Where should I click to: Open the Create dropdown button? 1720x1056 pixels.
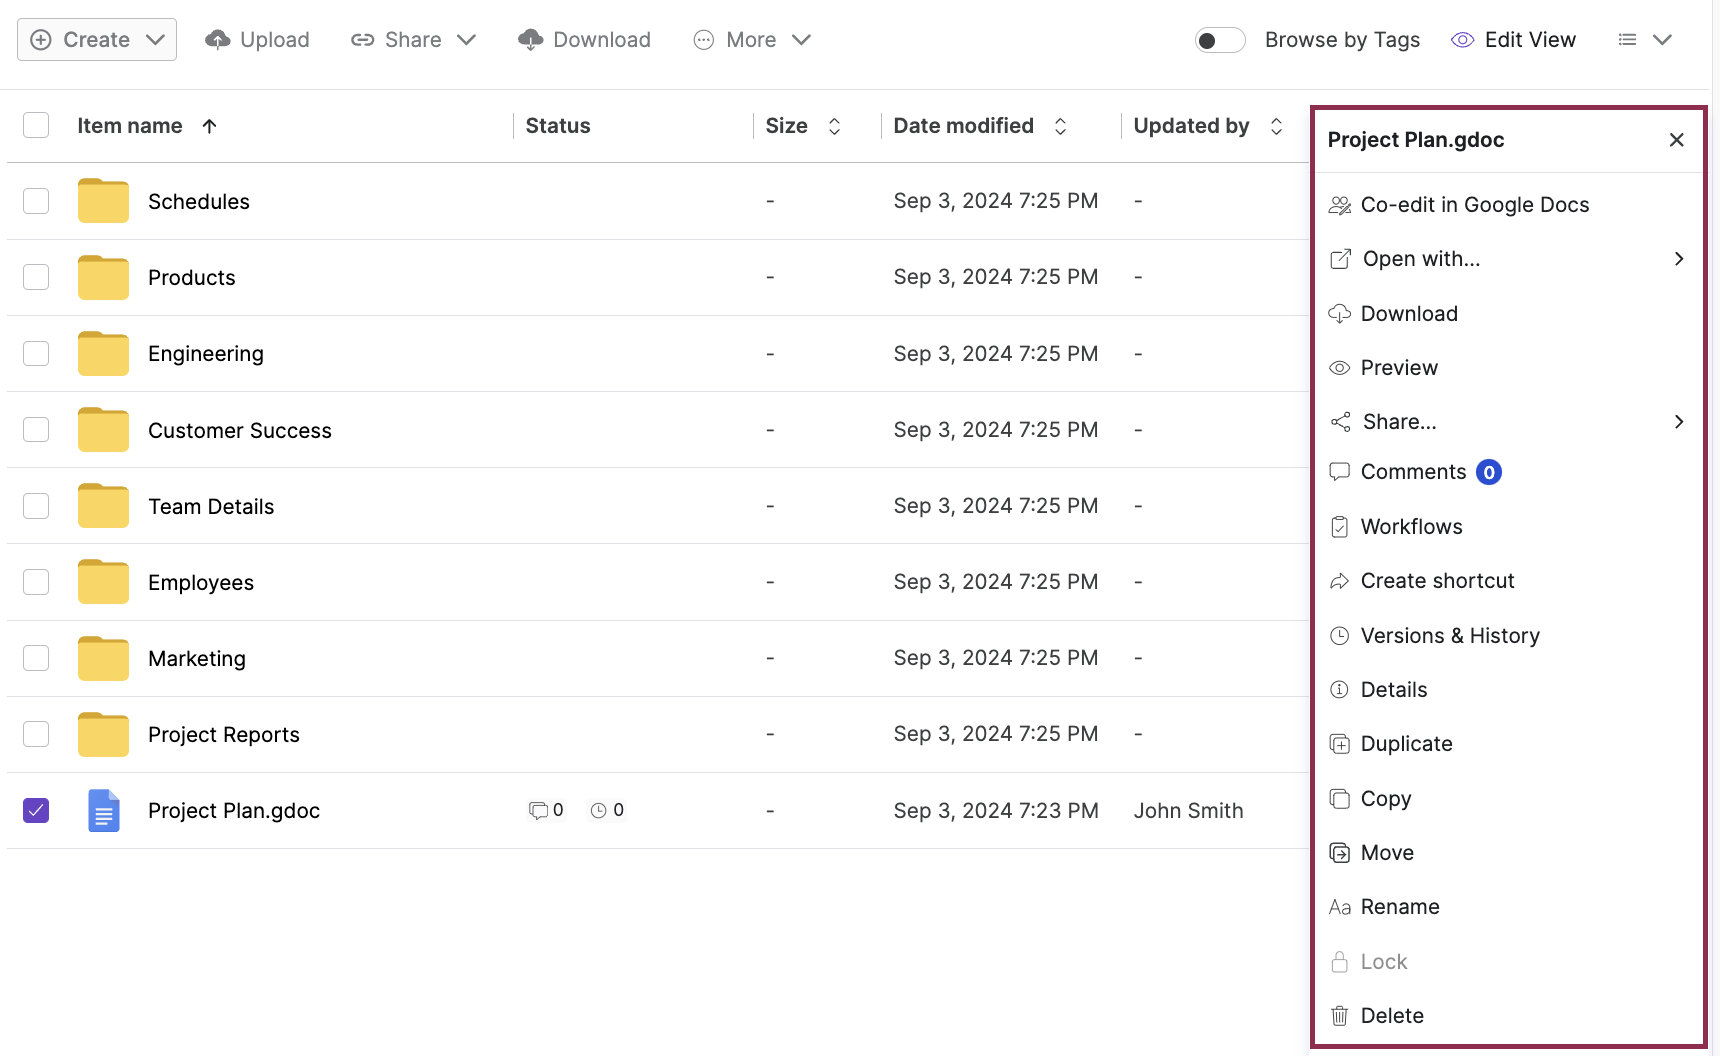tap(97, 40)
